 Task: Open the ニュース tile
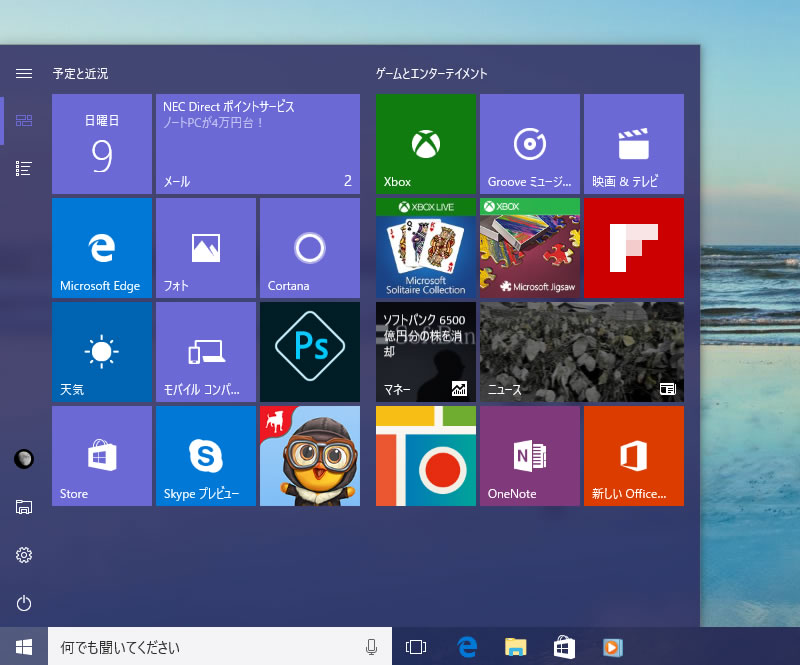(582, 352)
